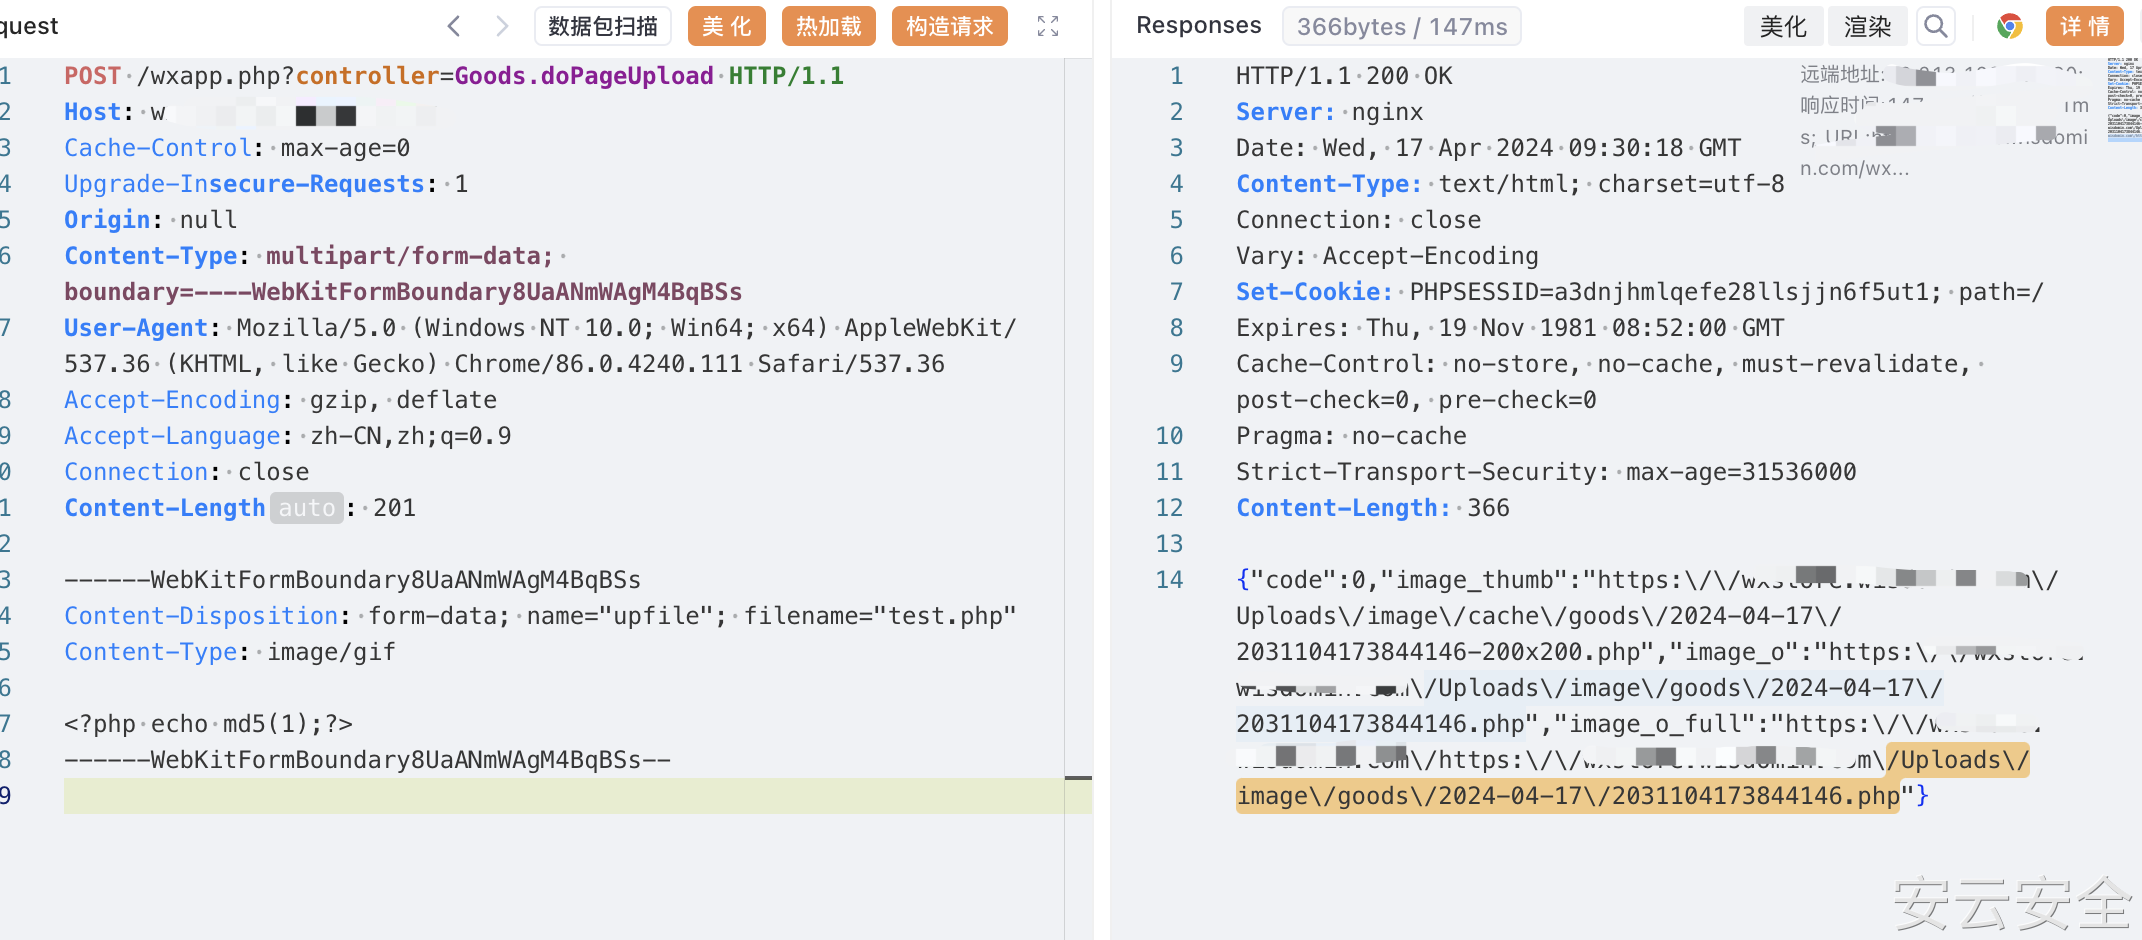Click the Responses panel title
2142x940 pixels.
(1199, 25)
